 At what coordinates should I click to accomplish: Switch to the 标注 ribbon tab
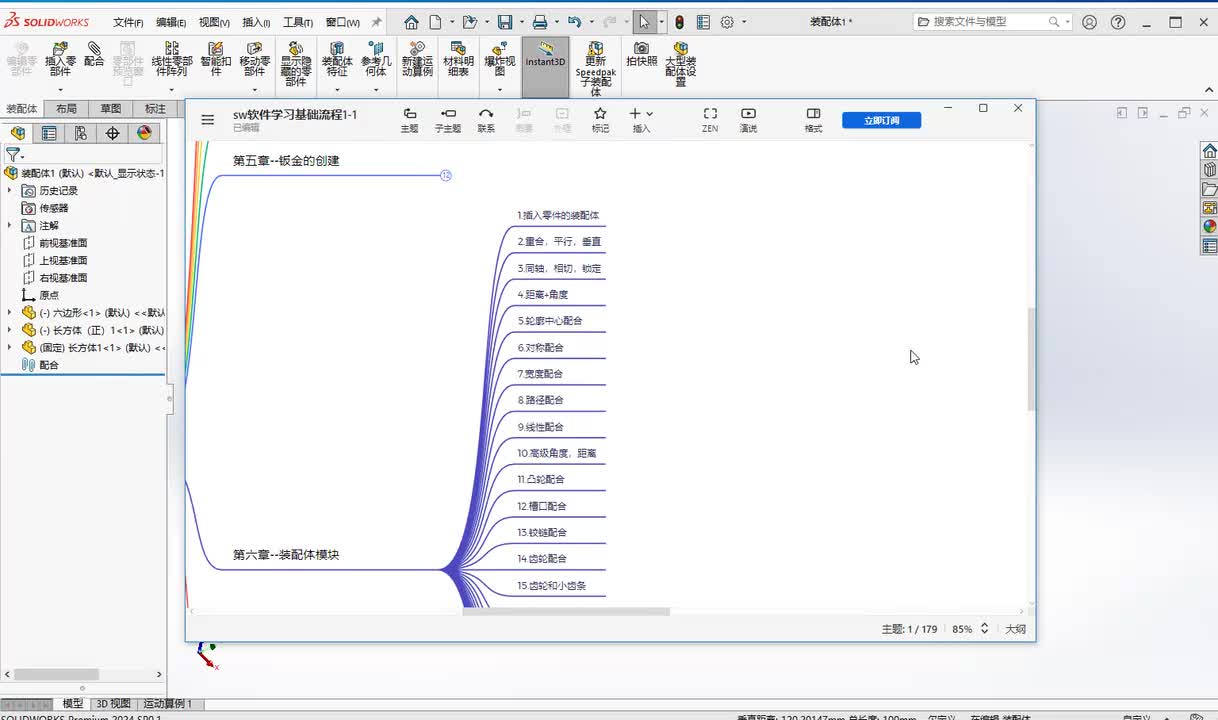155,109
